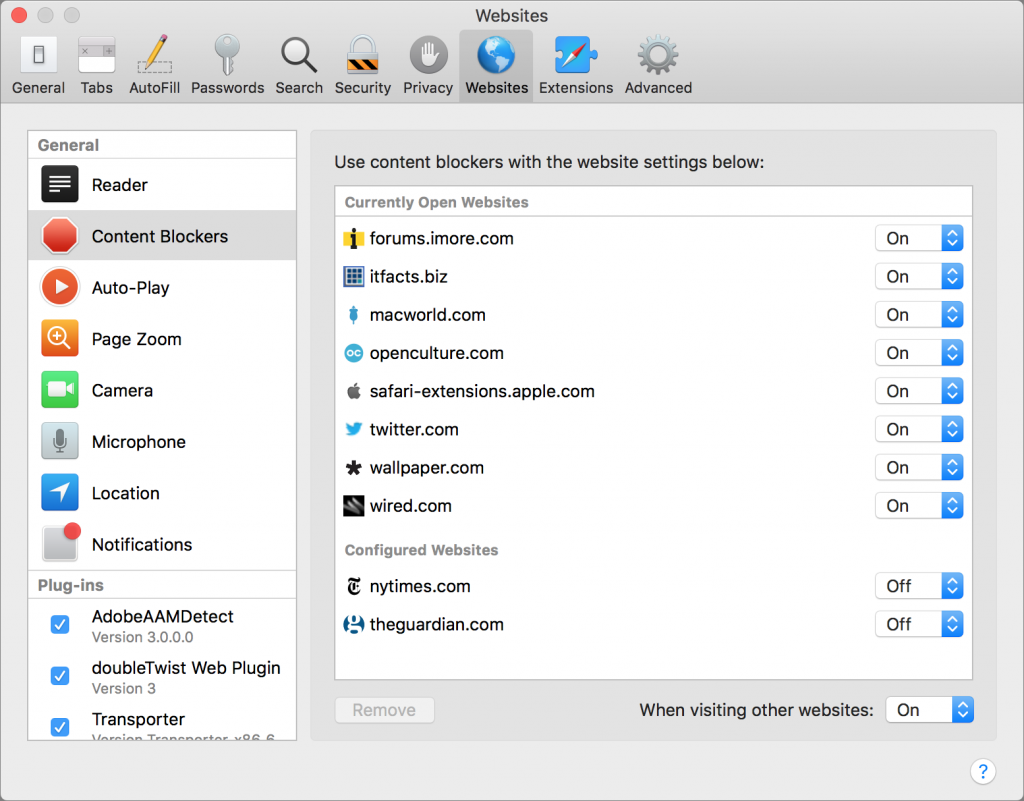1024x801 pixels.
Task: Toggle the AdobeAAMDetect plug-in checkbox
Action: tap(60, 625)
